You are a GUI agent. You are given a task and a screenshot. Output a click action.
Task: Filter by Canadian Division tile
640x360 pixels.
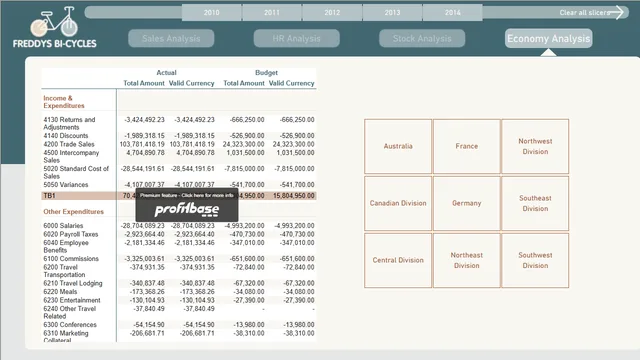(398, 203)
